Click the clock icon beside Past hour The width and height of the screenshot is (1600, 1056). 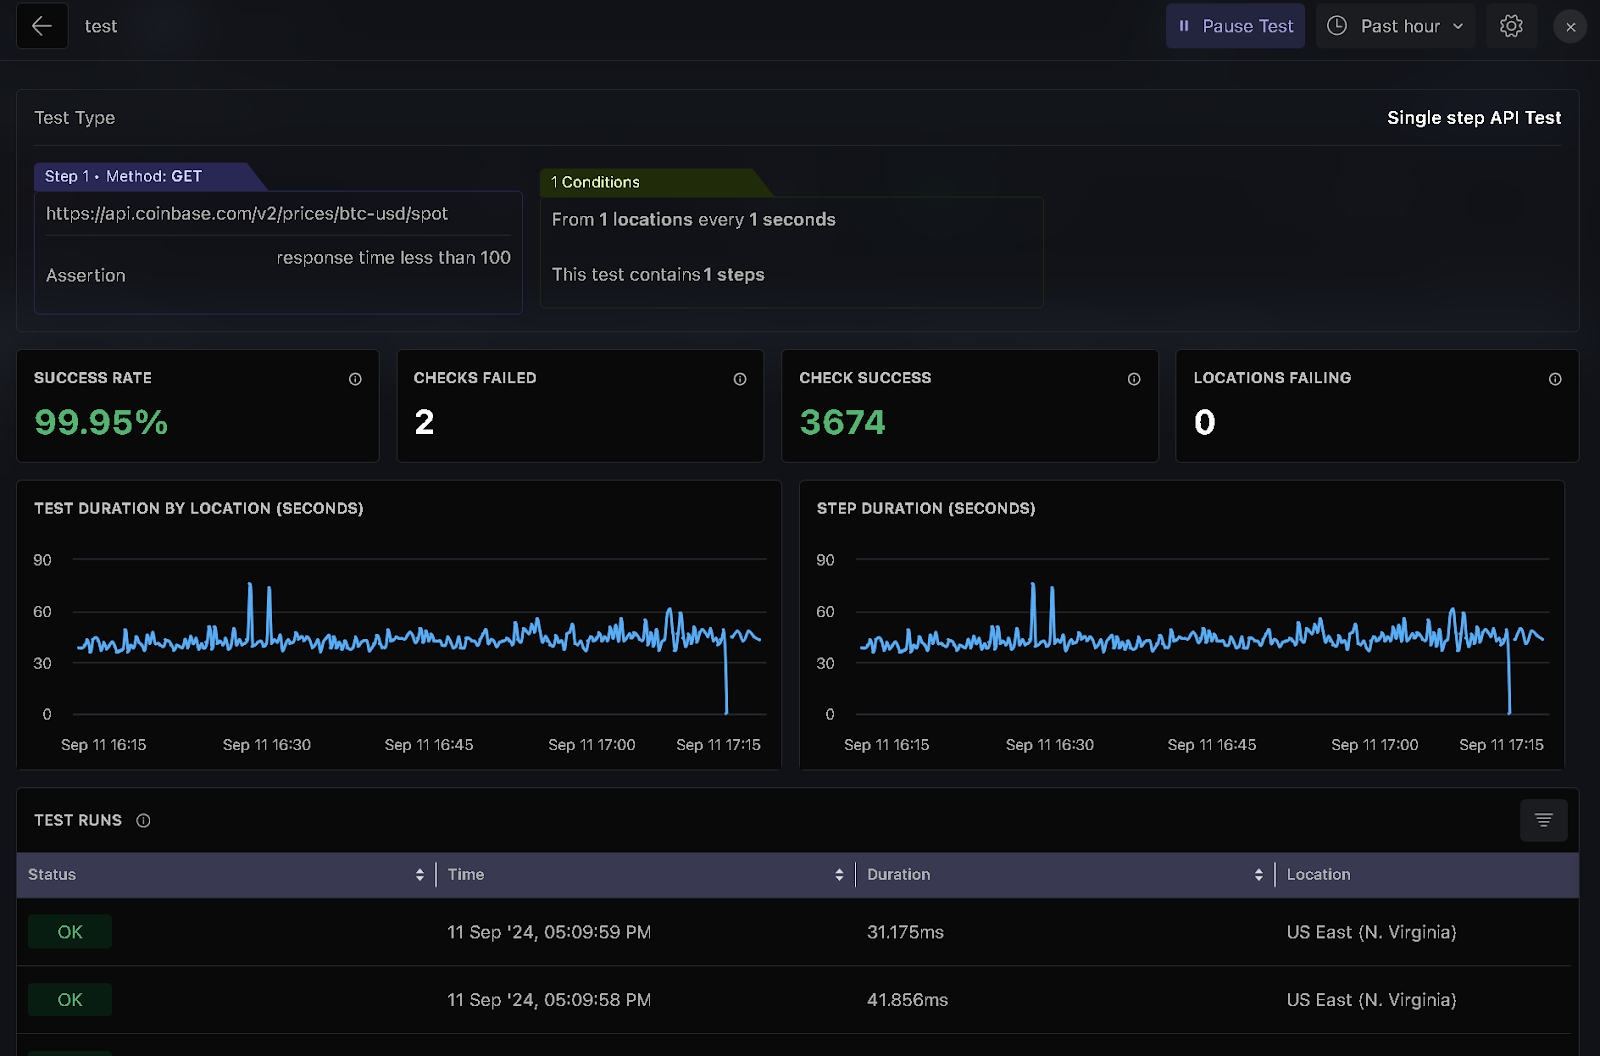pos(1336,26)
